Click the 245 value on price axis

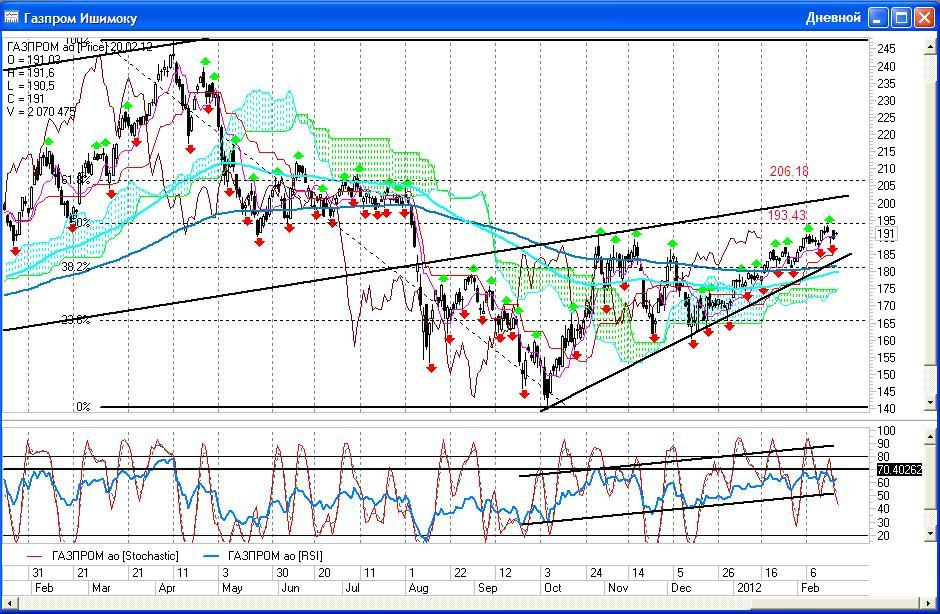pyautogui.click(x=886, y=49)
